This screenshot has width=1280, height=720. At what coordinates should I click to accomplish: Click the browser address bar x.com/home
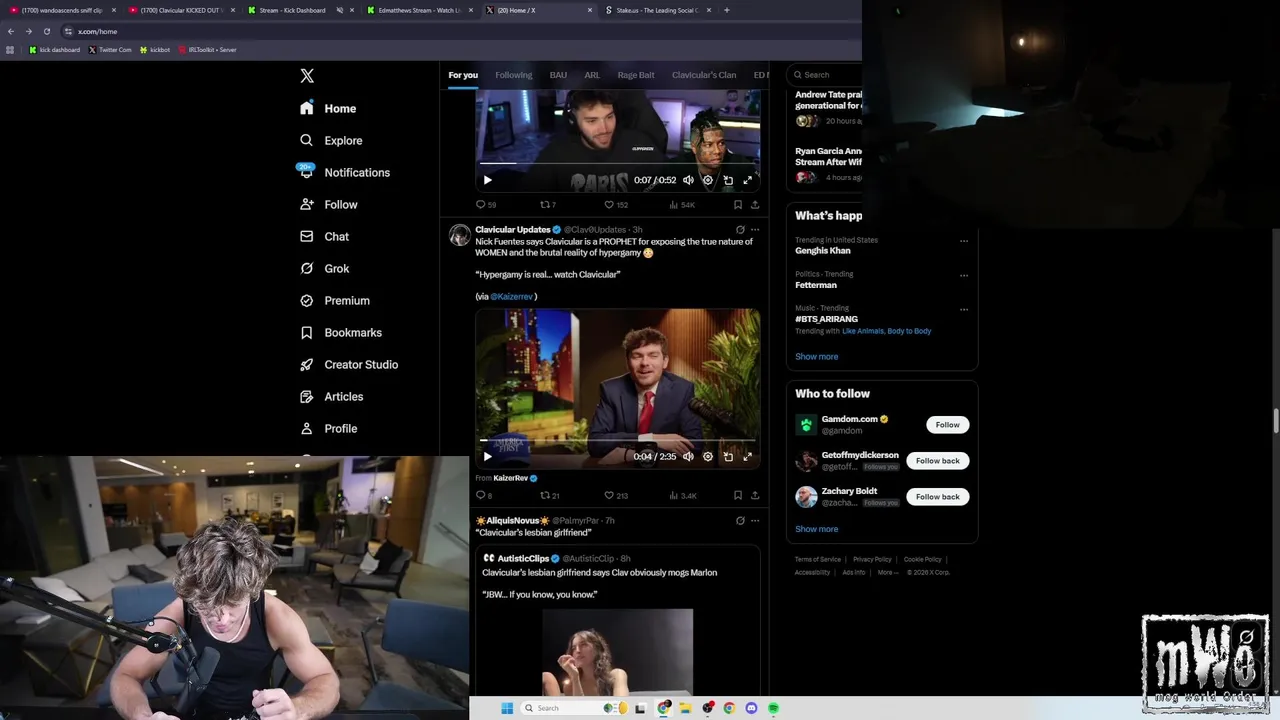460,31
